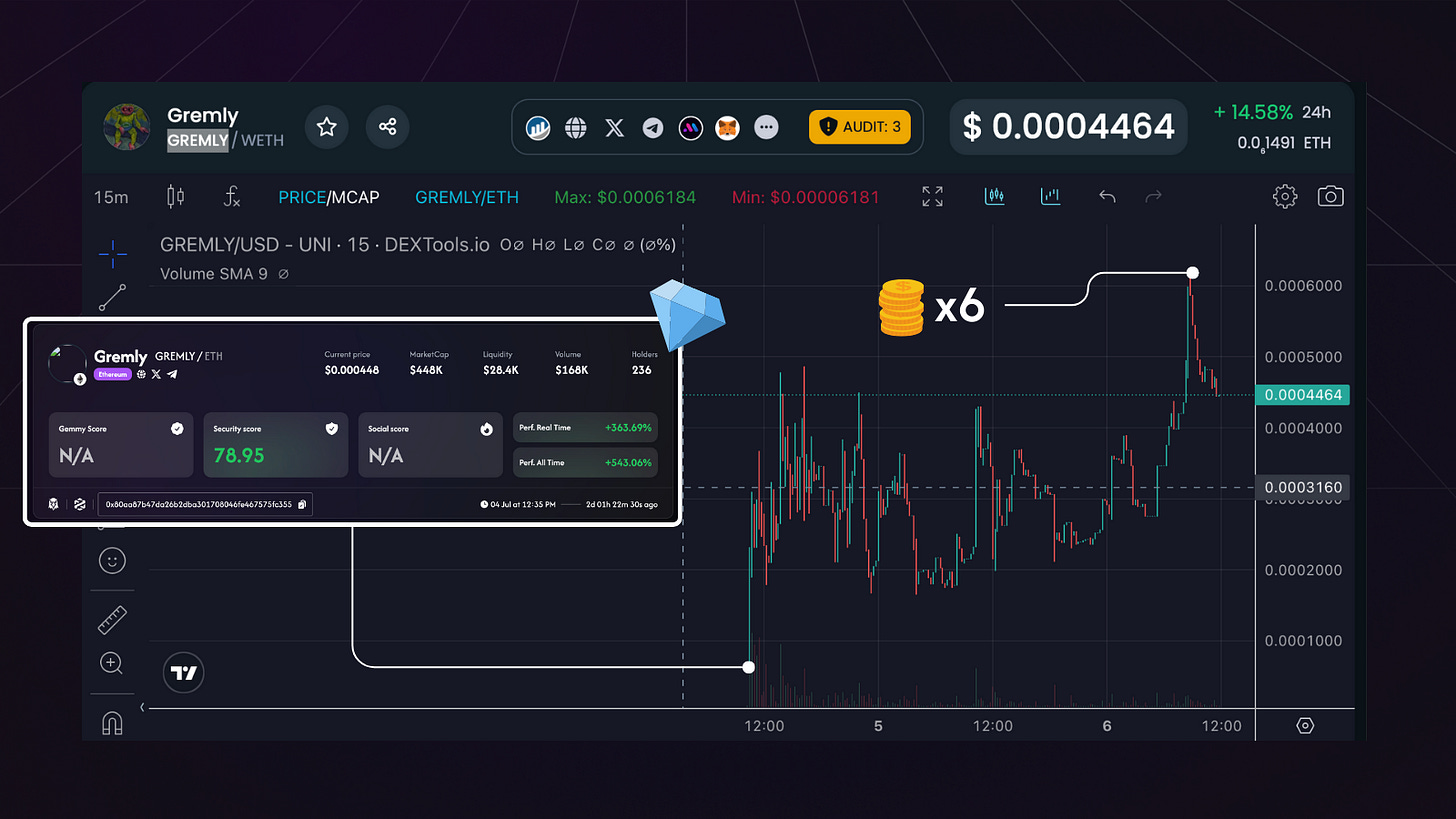Click the AUDIT: 3 badge
1456x819 pixels.
click(x=860, y=127)
